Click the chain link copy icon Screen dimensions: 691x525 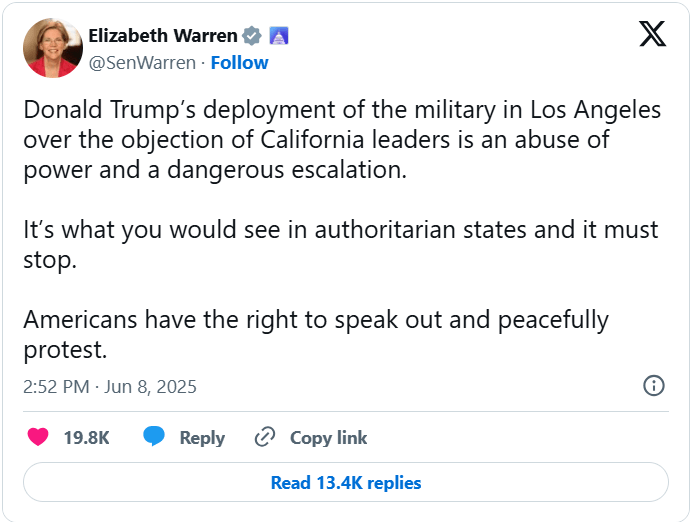point(265,437)
